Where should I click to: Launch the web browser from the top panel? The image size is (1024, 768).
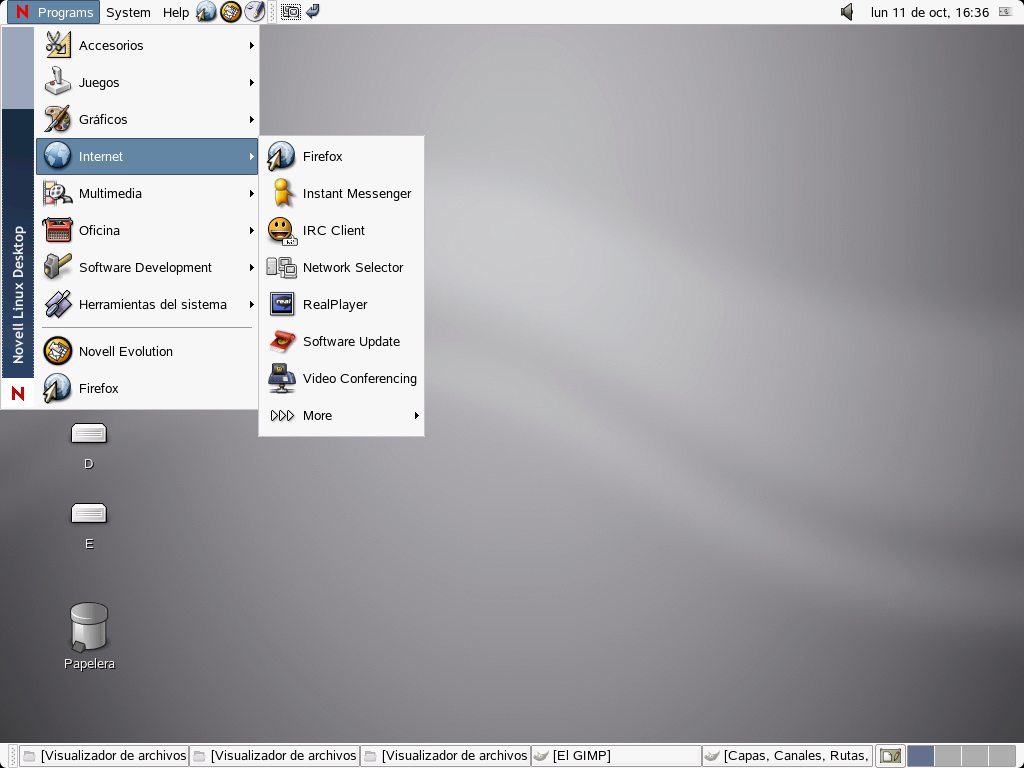pos(206,12)
